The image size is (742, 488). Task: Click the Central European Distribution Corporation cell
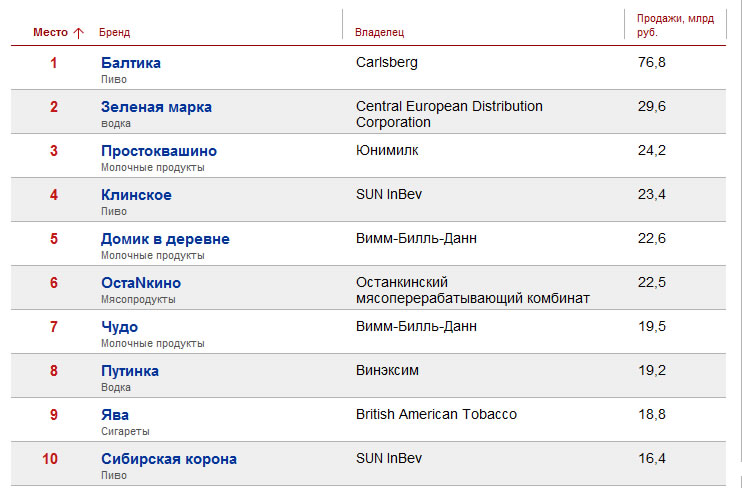tap(449, 114)
